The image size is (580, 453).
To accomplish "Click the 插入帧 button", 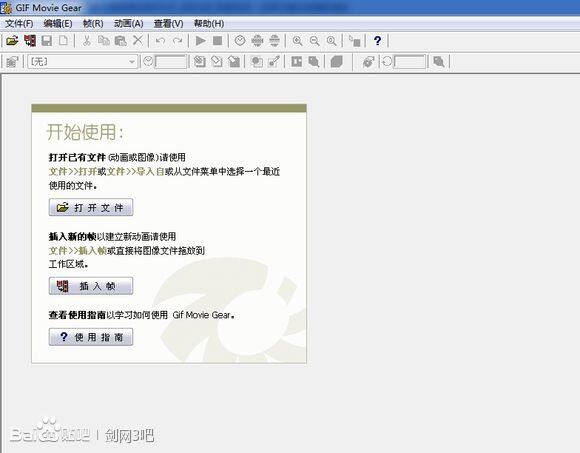I will click(91, 286).
